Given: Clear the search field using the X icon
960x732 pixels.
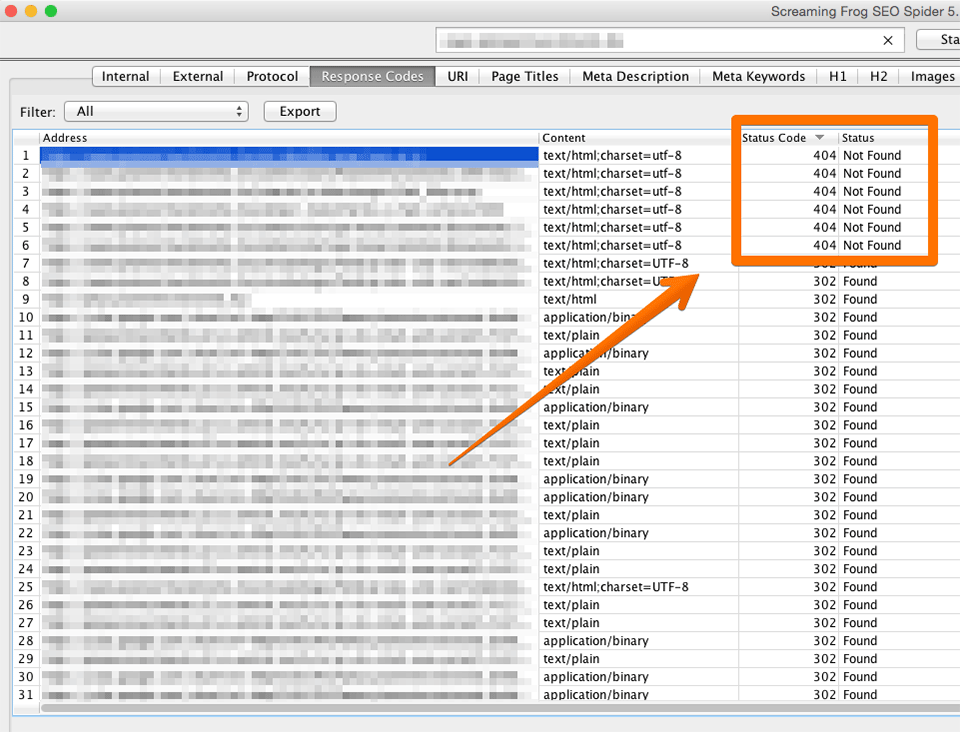Looking at the screenshot, I should click(887, 40).
